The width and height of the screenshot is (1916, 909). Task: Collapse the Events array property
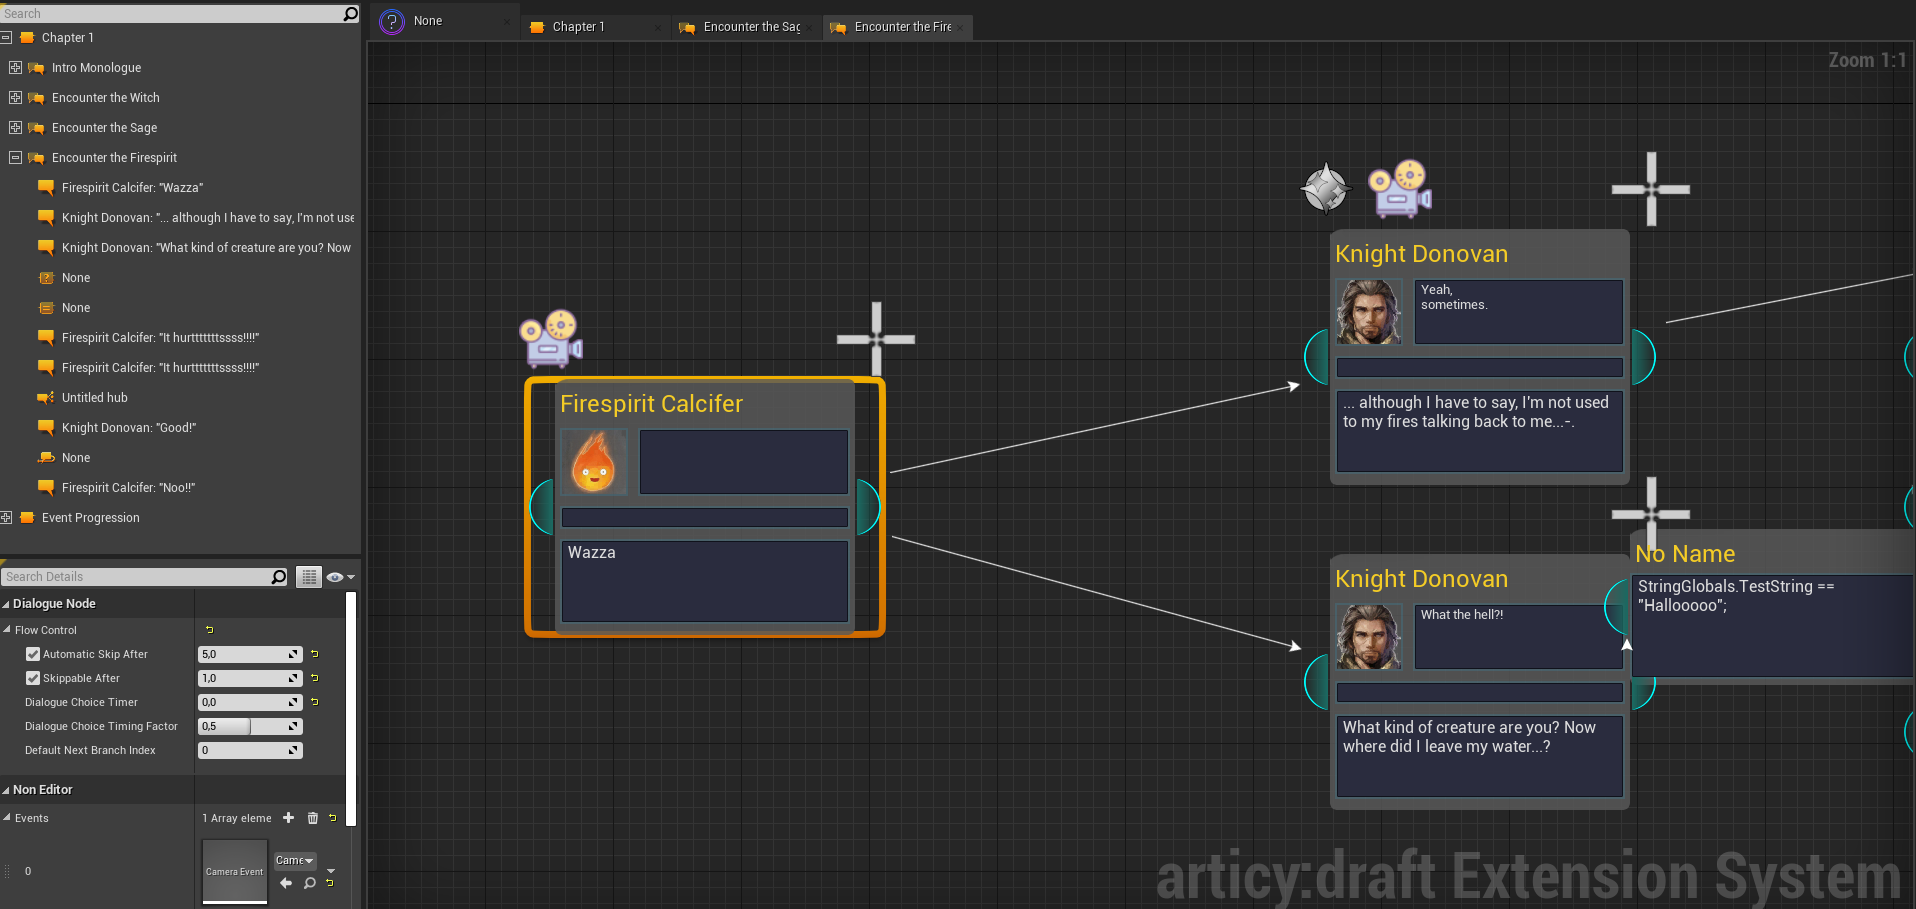click(x=7, y=818)
